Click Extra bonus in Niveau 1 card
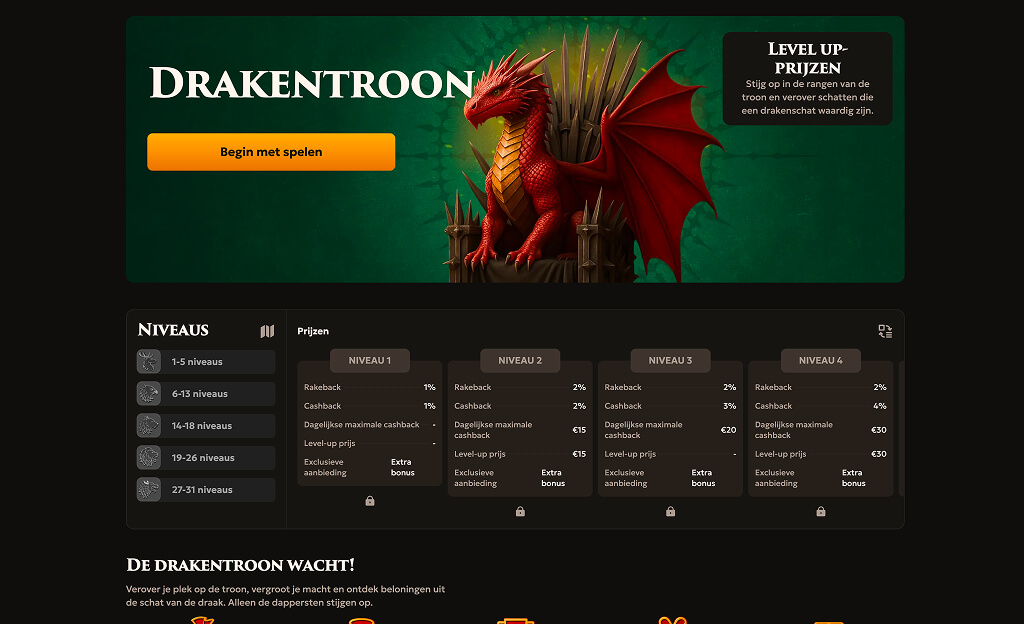Image resolution: width=1024 pixels, height=624 pixels. (x=402, y=467)
